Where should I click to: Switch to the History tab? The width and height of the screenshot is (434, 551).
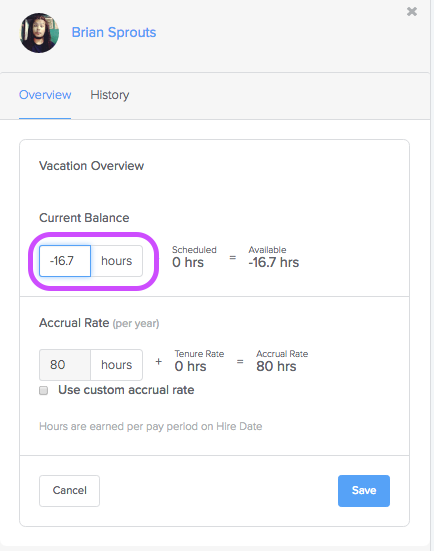(110, 95)
